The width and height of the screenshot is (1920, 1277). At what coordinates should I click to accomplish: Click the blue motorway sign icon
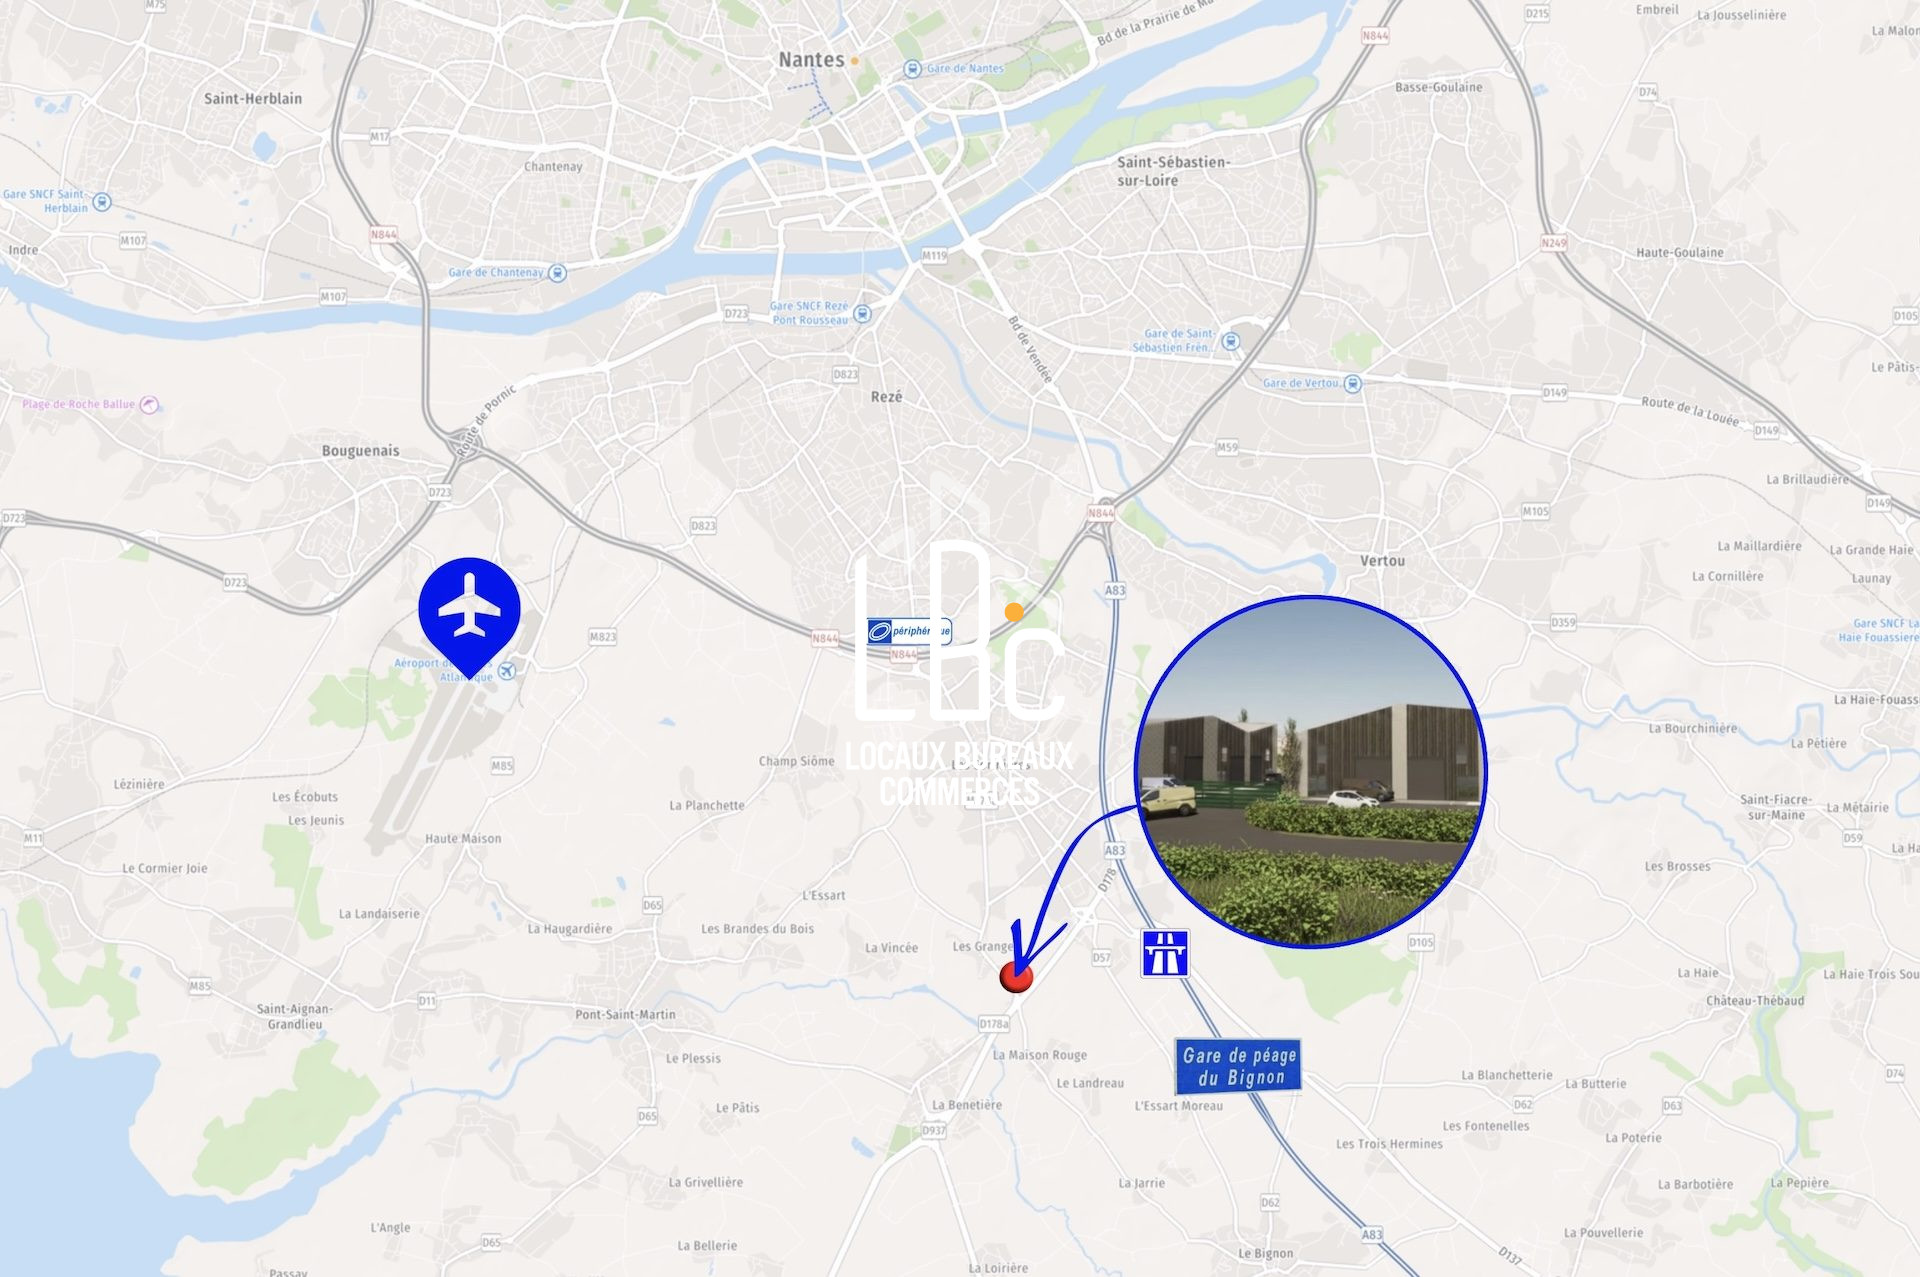click(1165, 953)
